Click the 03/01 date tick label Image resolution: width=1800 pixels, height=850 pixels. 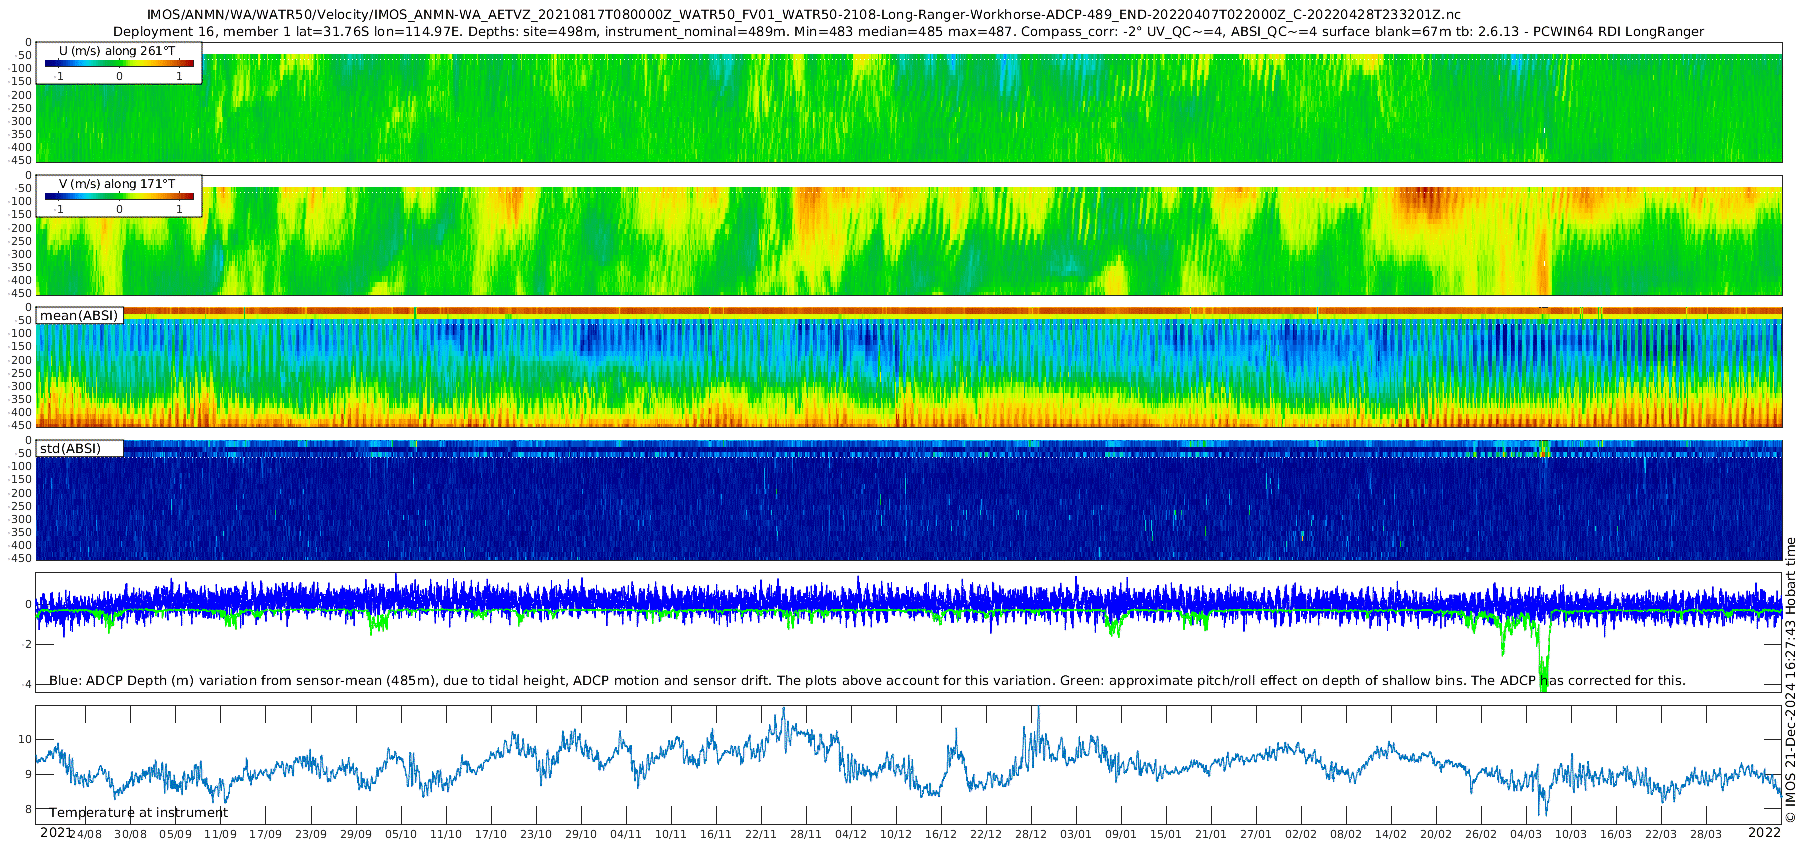pos(1076,834)
